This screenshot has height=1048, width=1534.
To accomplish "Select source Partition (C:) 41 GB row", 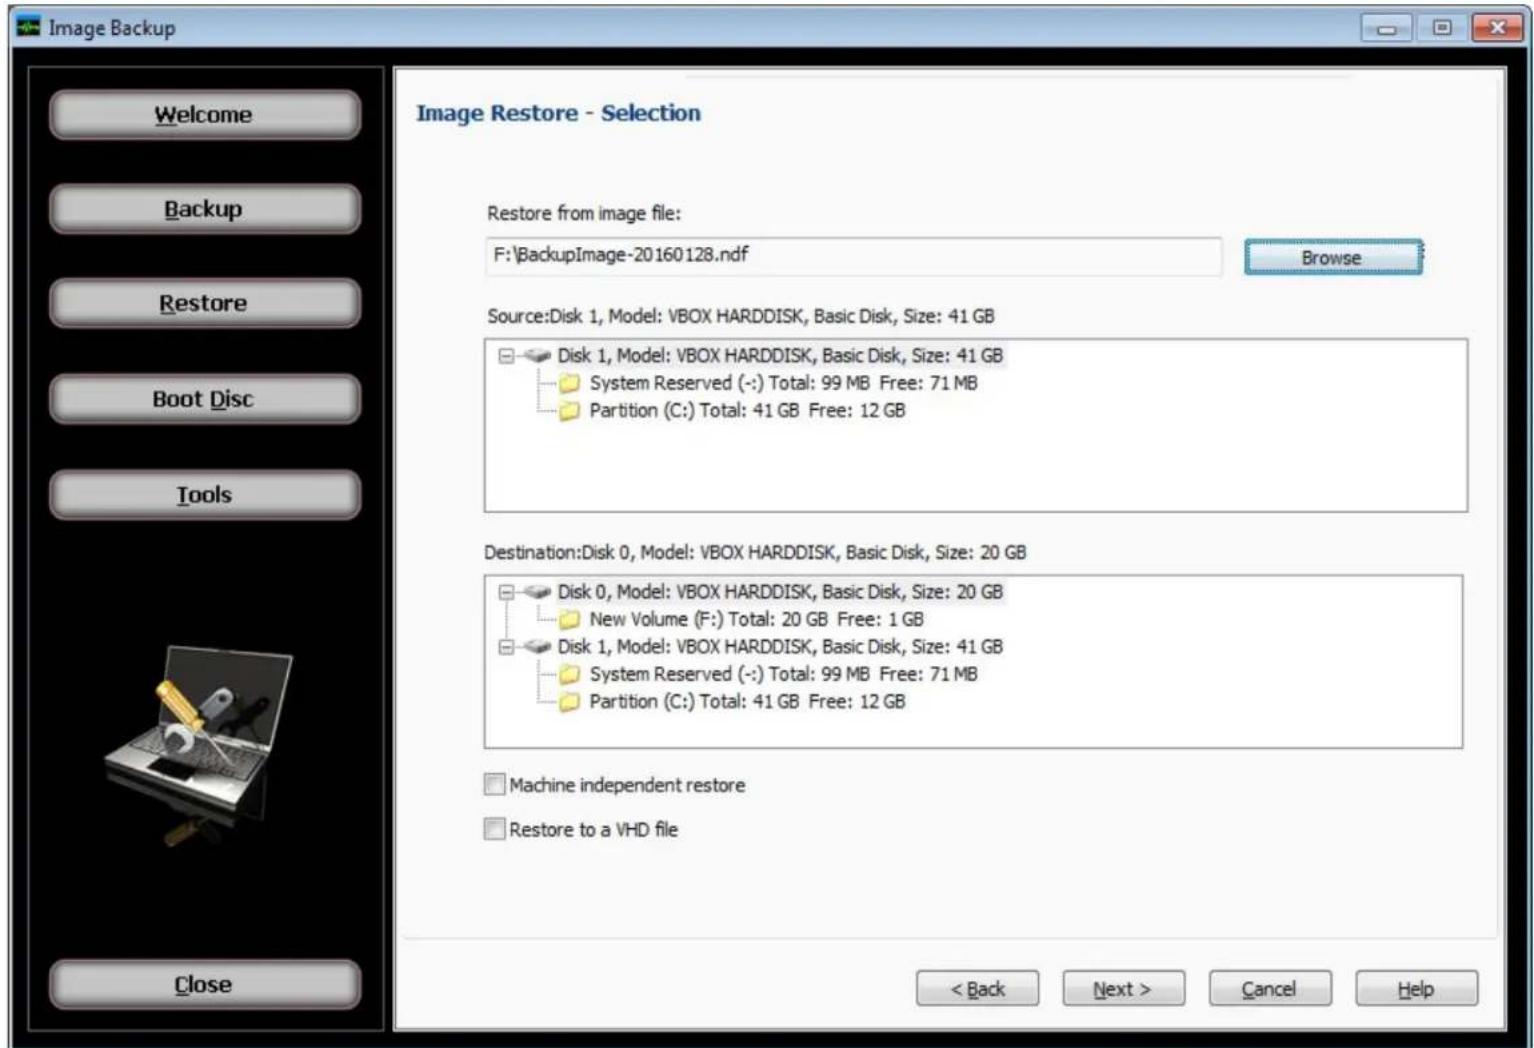I will 747,411.
